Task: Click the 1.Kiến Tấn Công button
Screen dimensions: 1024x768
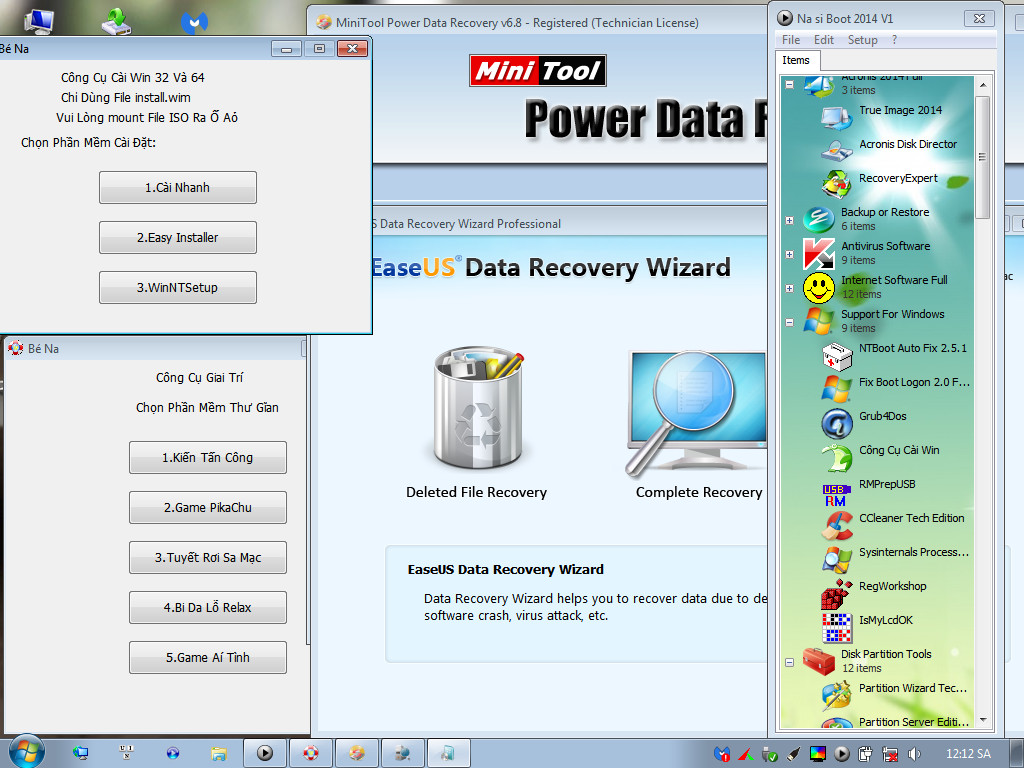Action: (x=208, y=457)
